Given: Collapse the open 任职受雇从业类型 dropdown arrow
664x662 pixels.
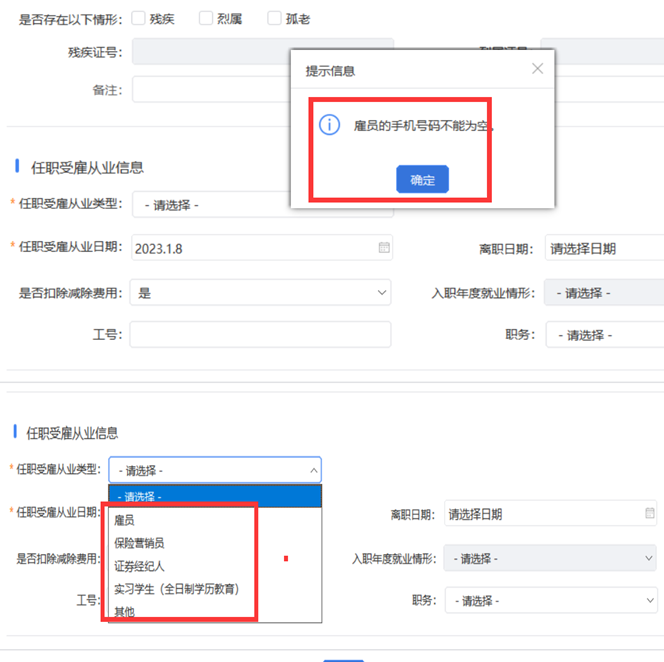Looking at the screenshot, I should (313, 469).
